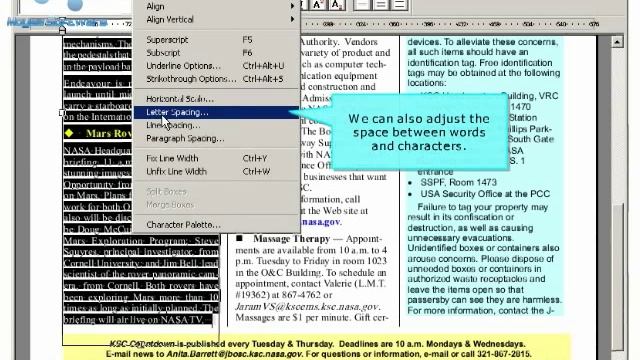The height and width of the screenshot is (360, 640).
Task: Open Horizontal Scale menu entry
Action: pyautogui.click(x=217, y=99)
